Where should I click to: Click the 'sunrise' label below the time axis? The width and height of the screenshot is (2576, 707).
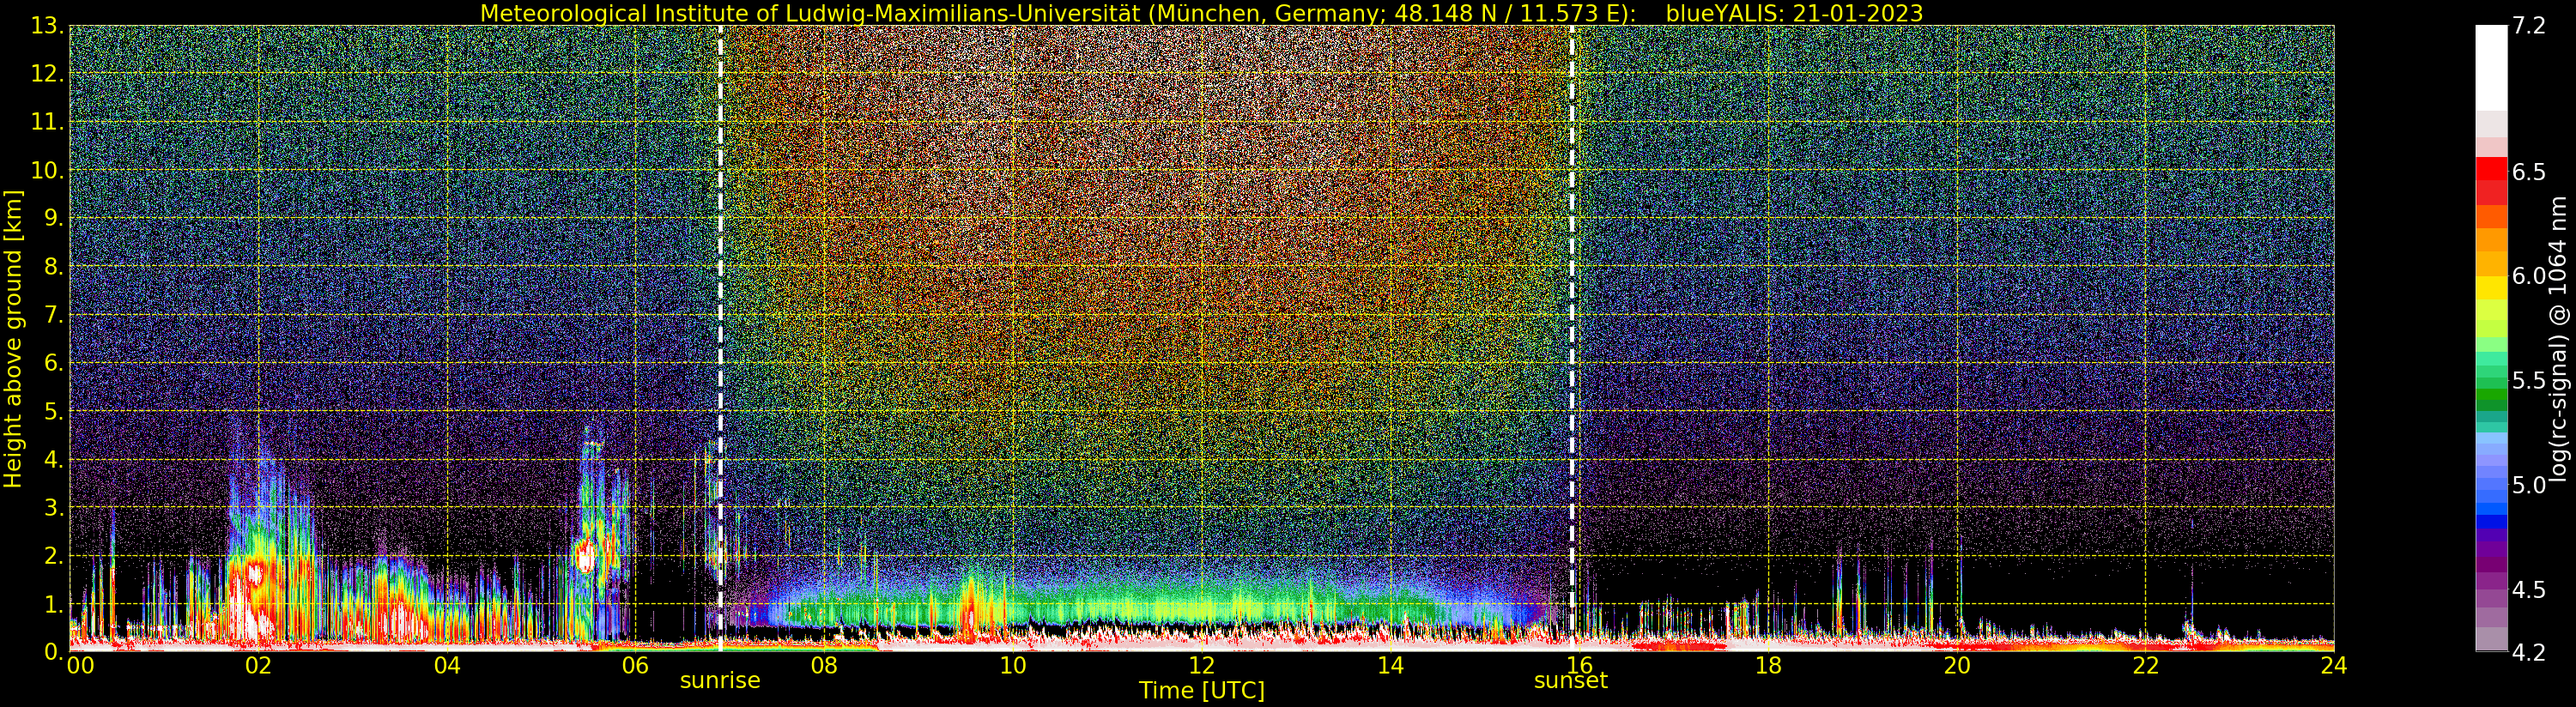tap(720, 681)
